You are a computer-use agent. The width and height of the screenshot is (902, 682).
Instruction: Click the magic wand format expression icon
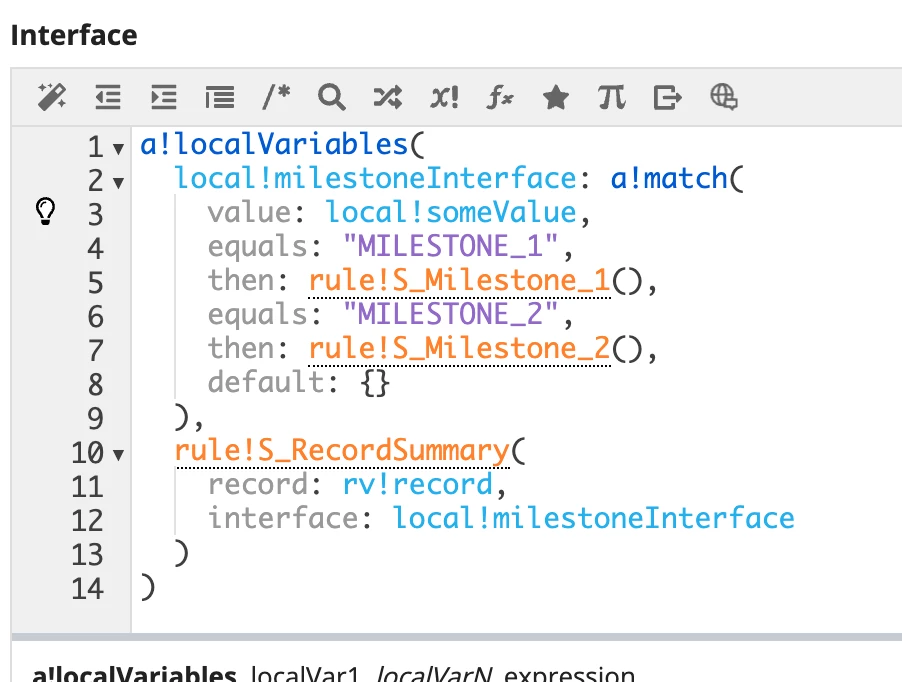(52, 97)
